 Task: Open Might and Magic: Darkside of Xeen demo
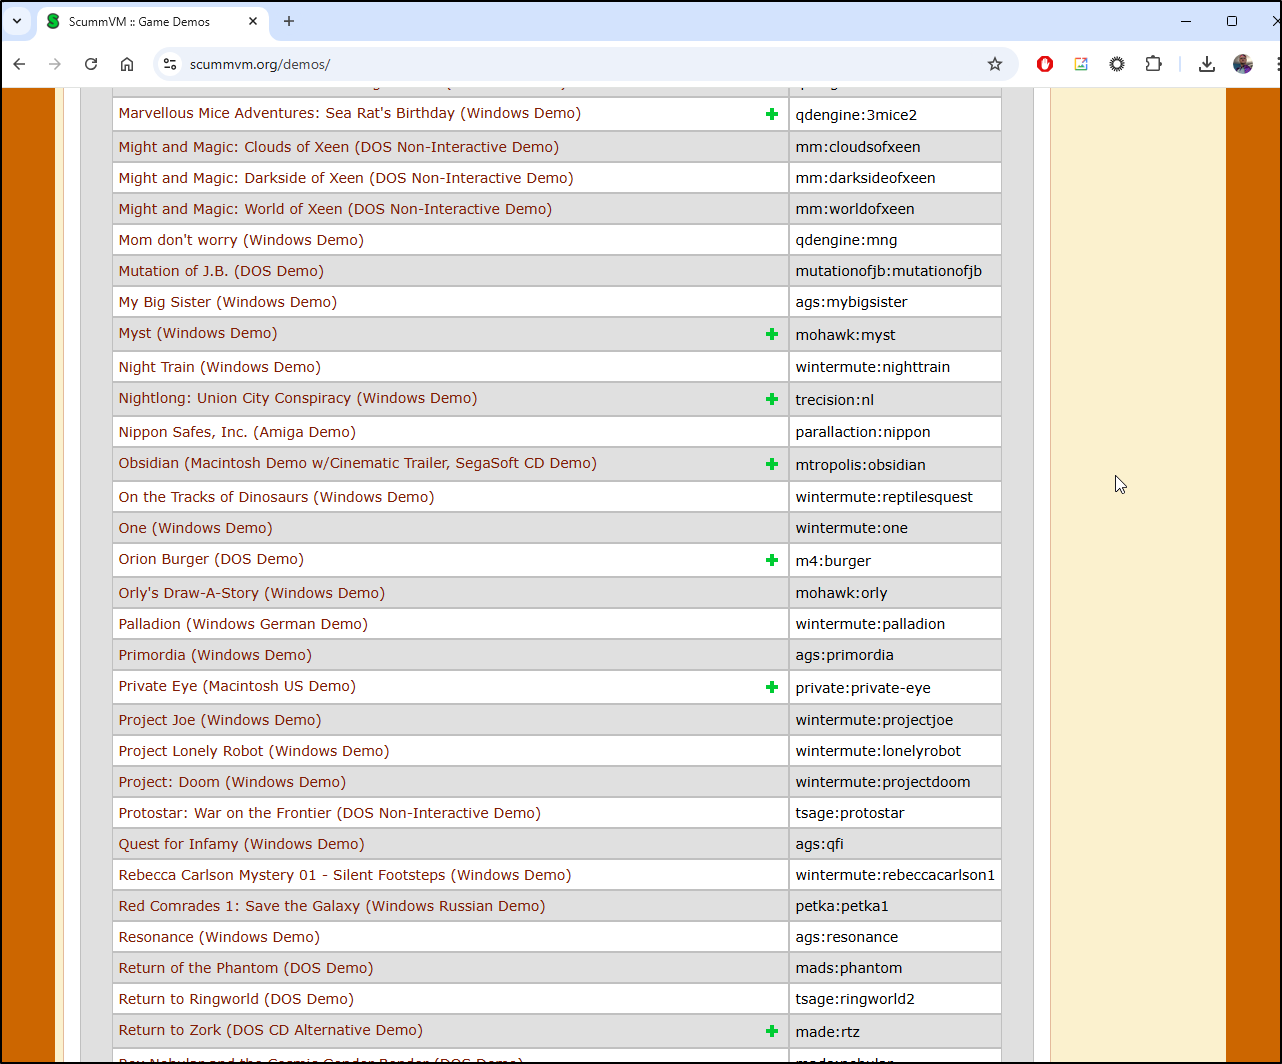click(x=346, y=178)
